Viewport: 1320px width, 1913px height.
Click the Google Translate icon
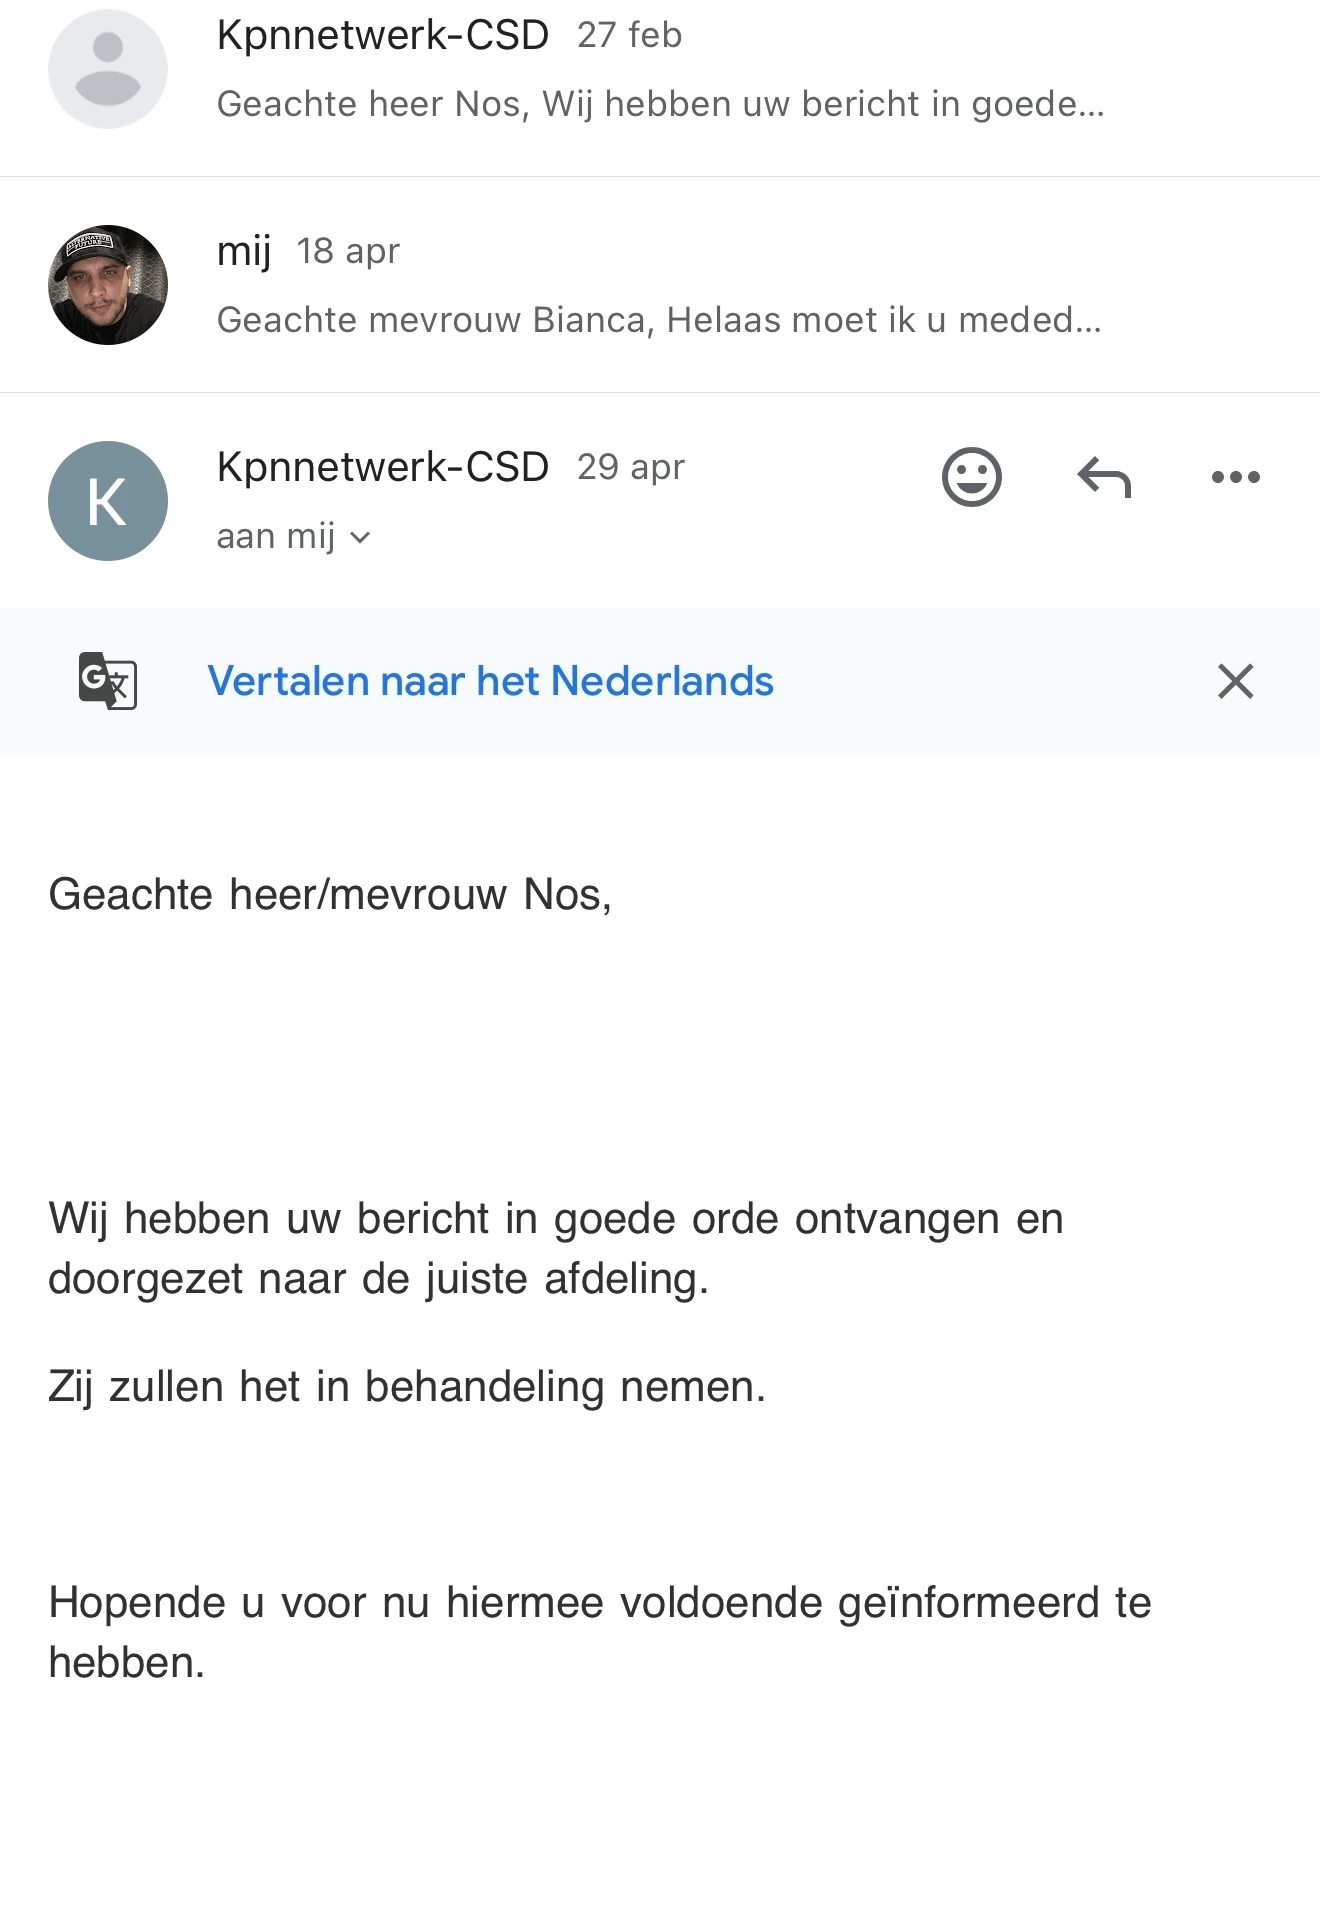pos(108,681)
